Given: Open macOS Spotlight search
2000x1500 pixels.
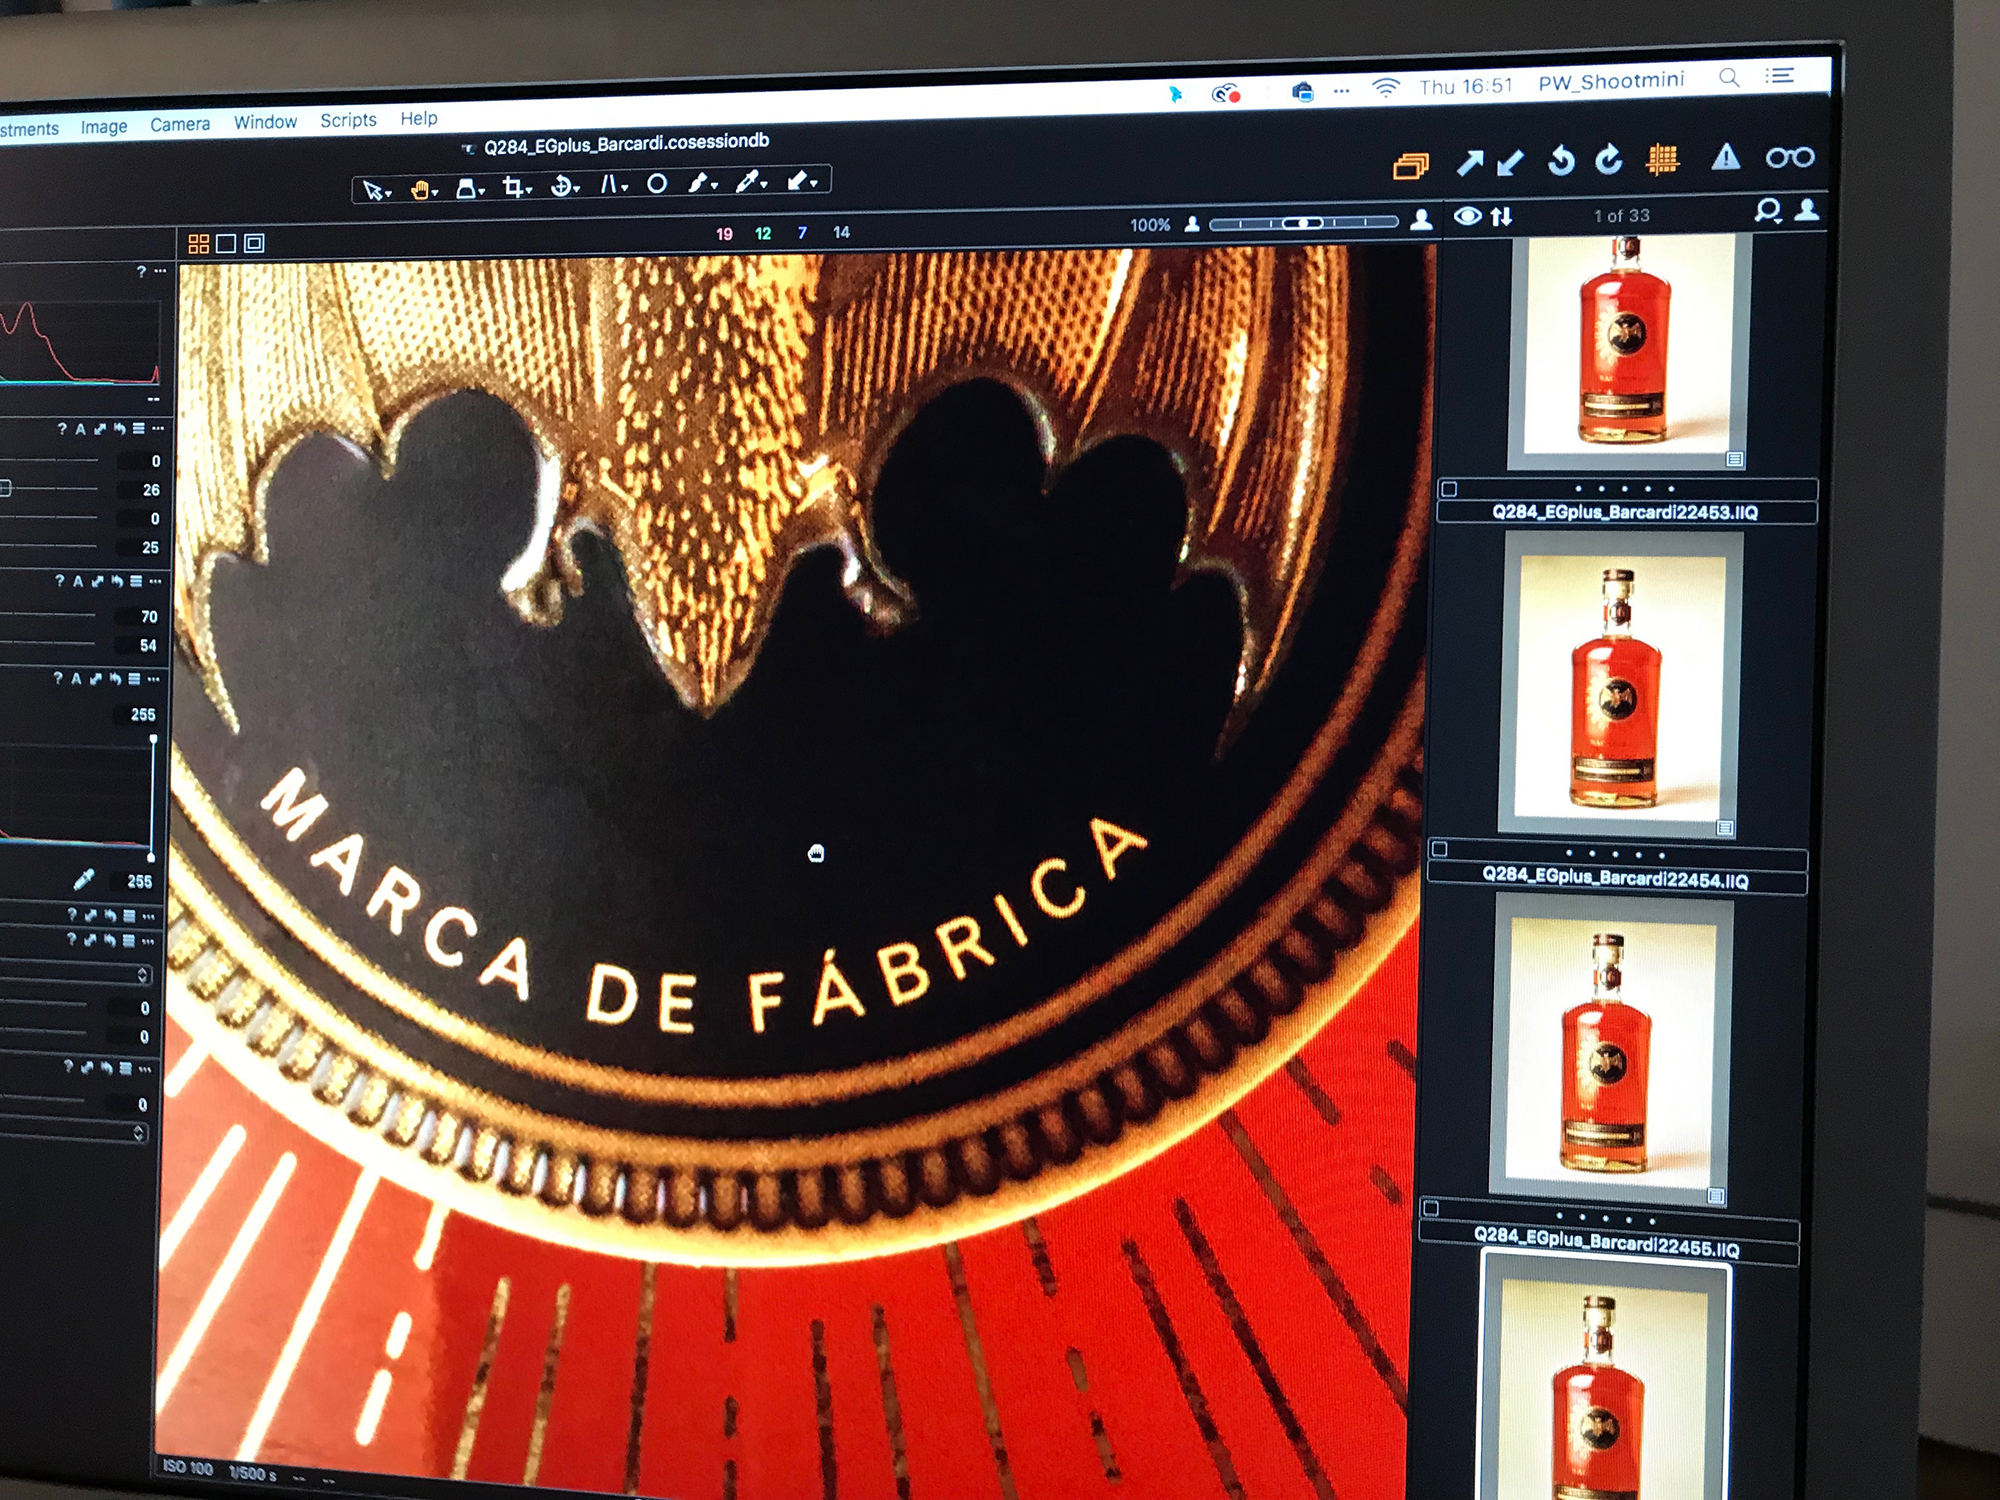Looking at the screenshot, I should pos(1729,78).
